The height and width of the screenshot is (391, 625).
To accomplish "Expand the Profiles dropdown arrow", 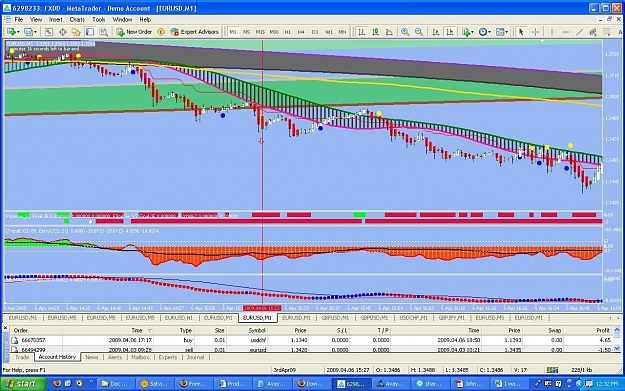I will pyautogui.click(x=35, y=32).
